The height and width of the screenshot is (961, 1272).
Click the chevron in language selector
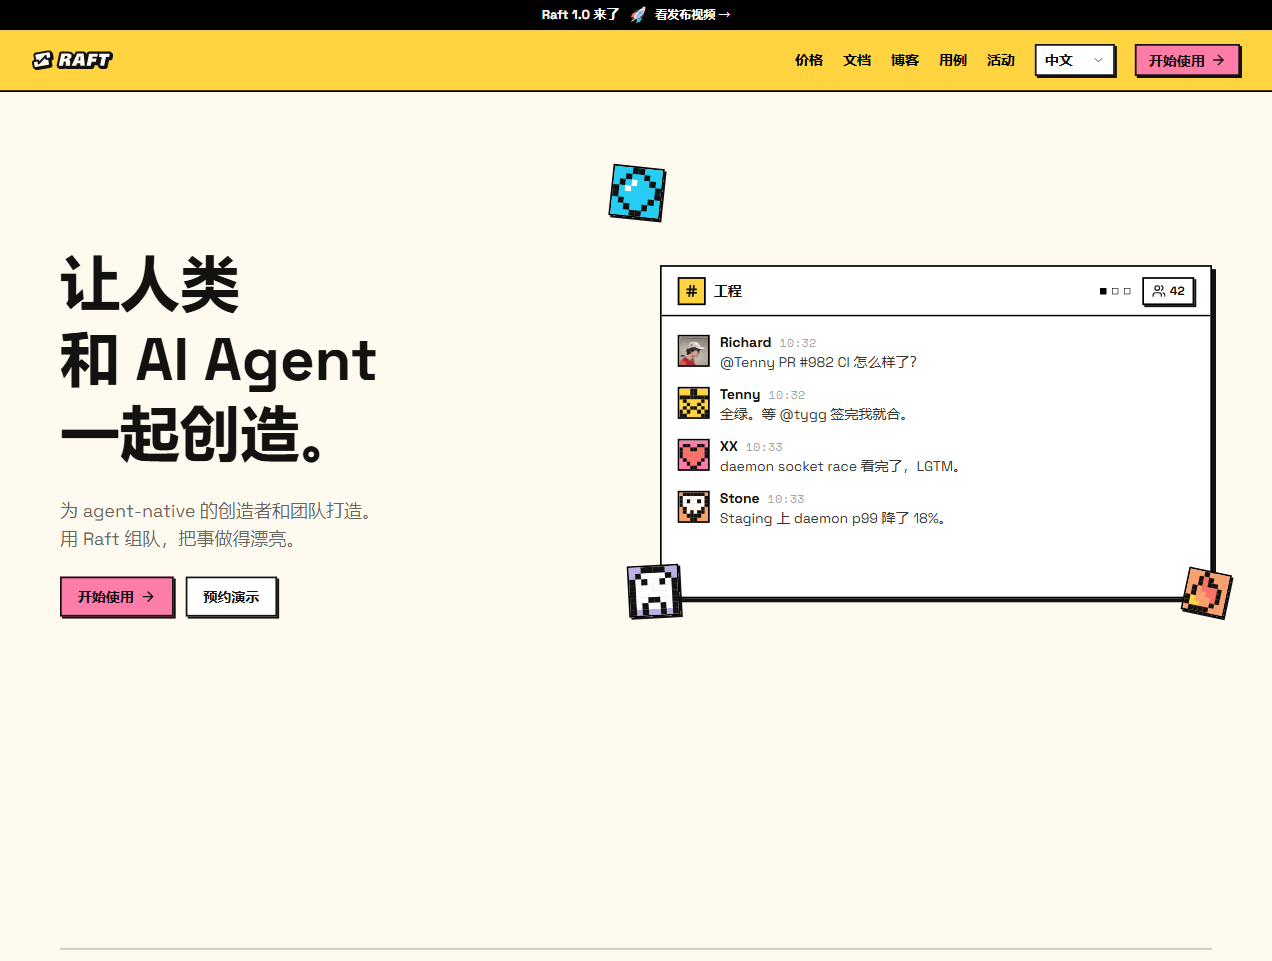click(x=1098, y=60)
